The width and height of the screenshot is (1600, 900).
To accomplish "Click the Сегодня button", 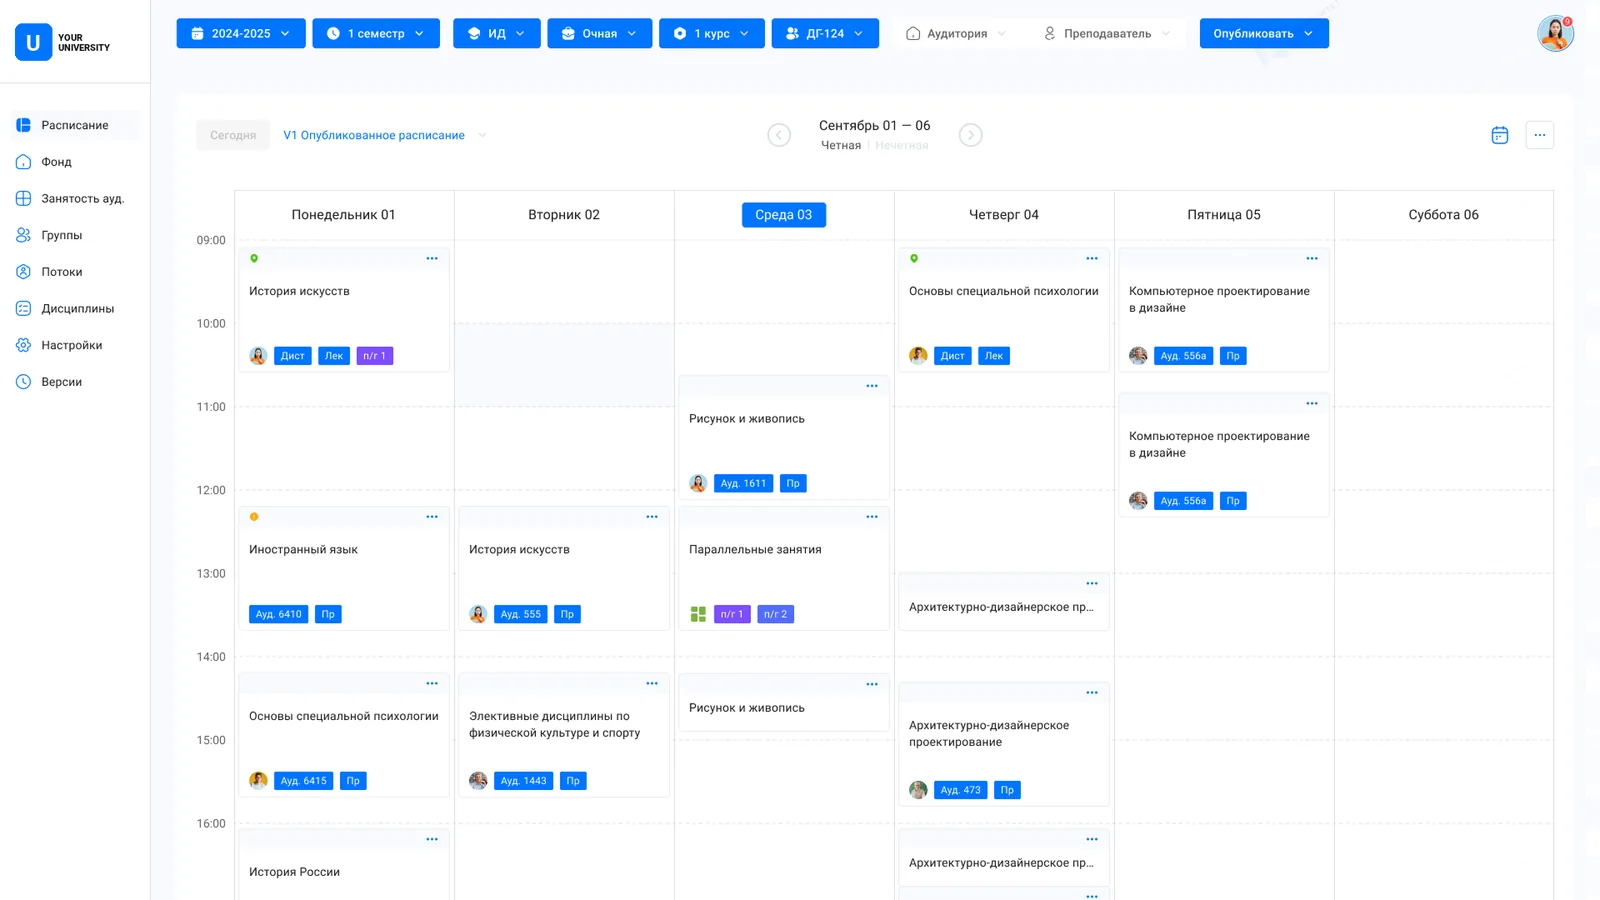I will [233, 135].
